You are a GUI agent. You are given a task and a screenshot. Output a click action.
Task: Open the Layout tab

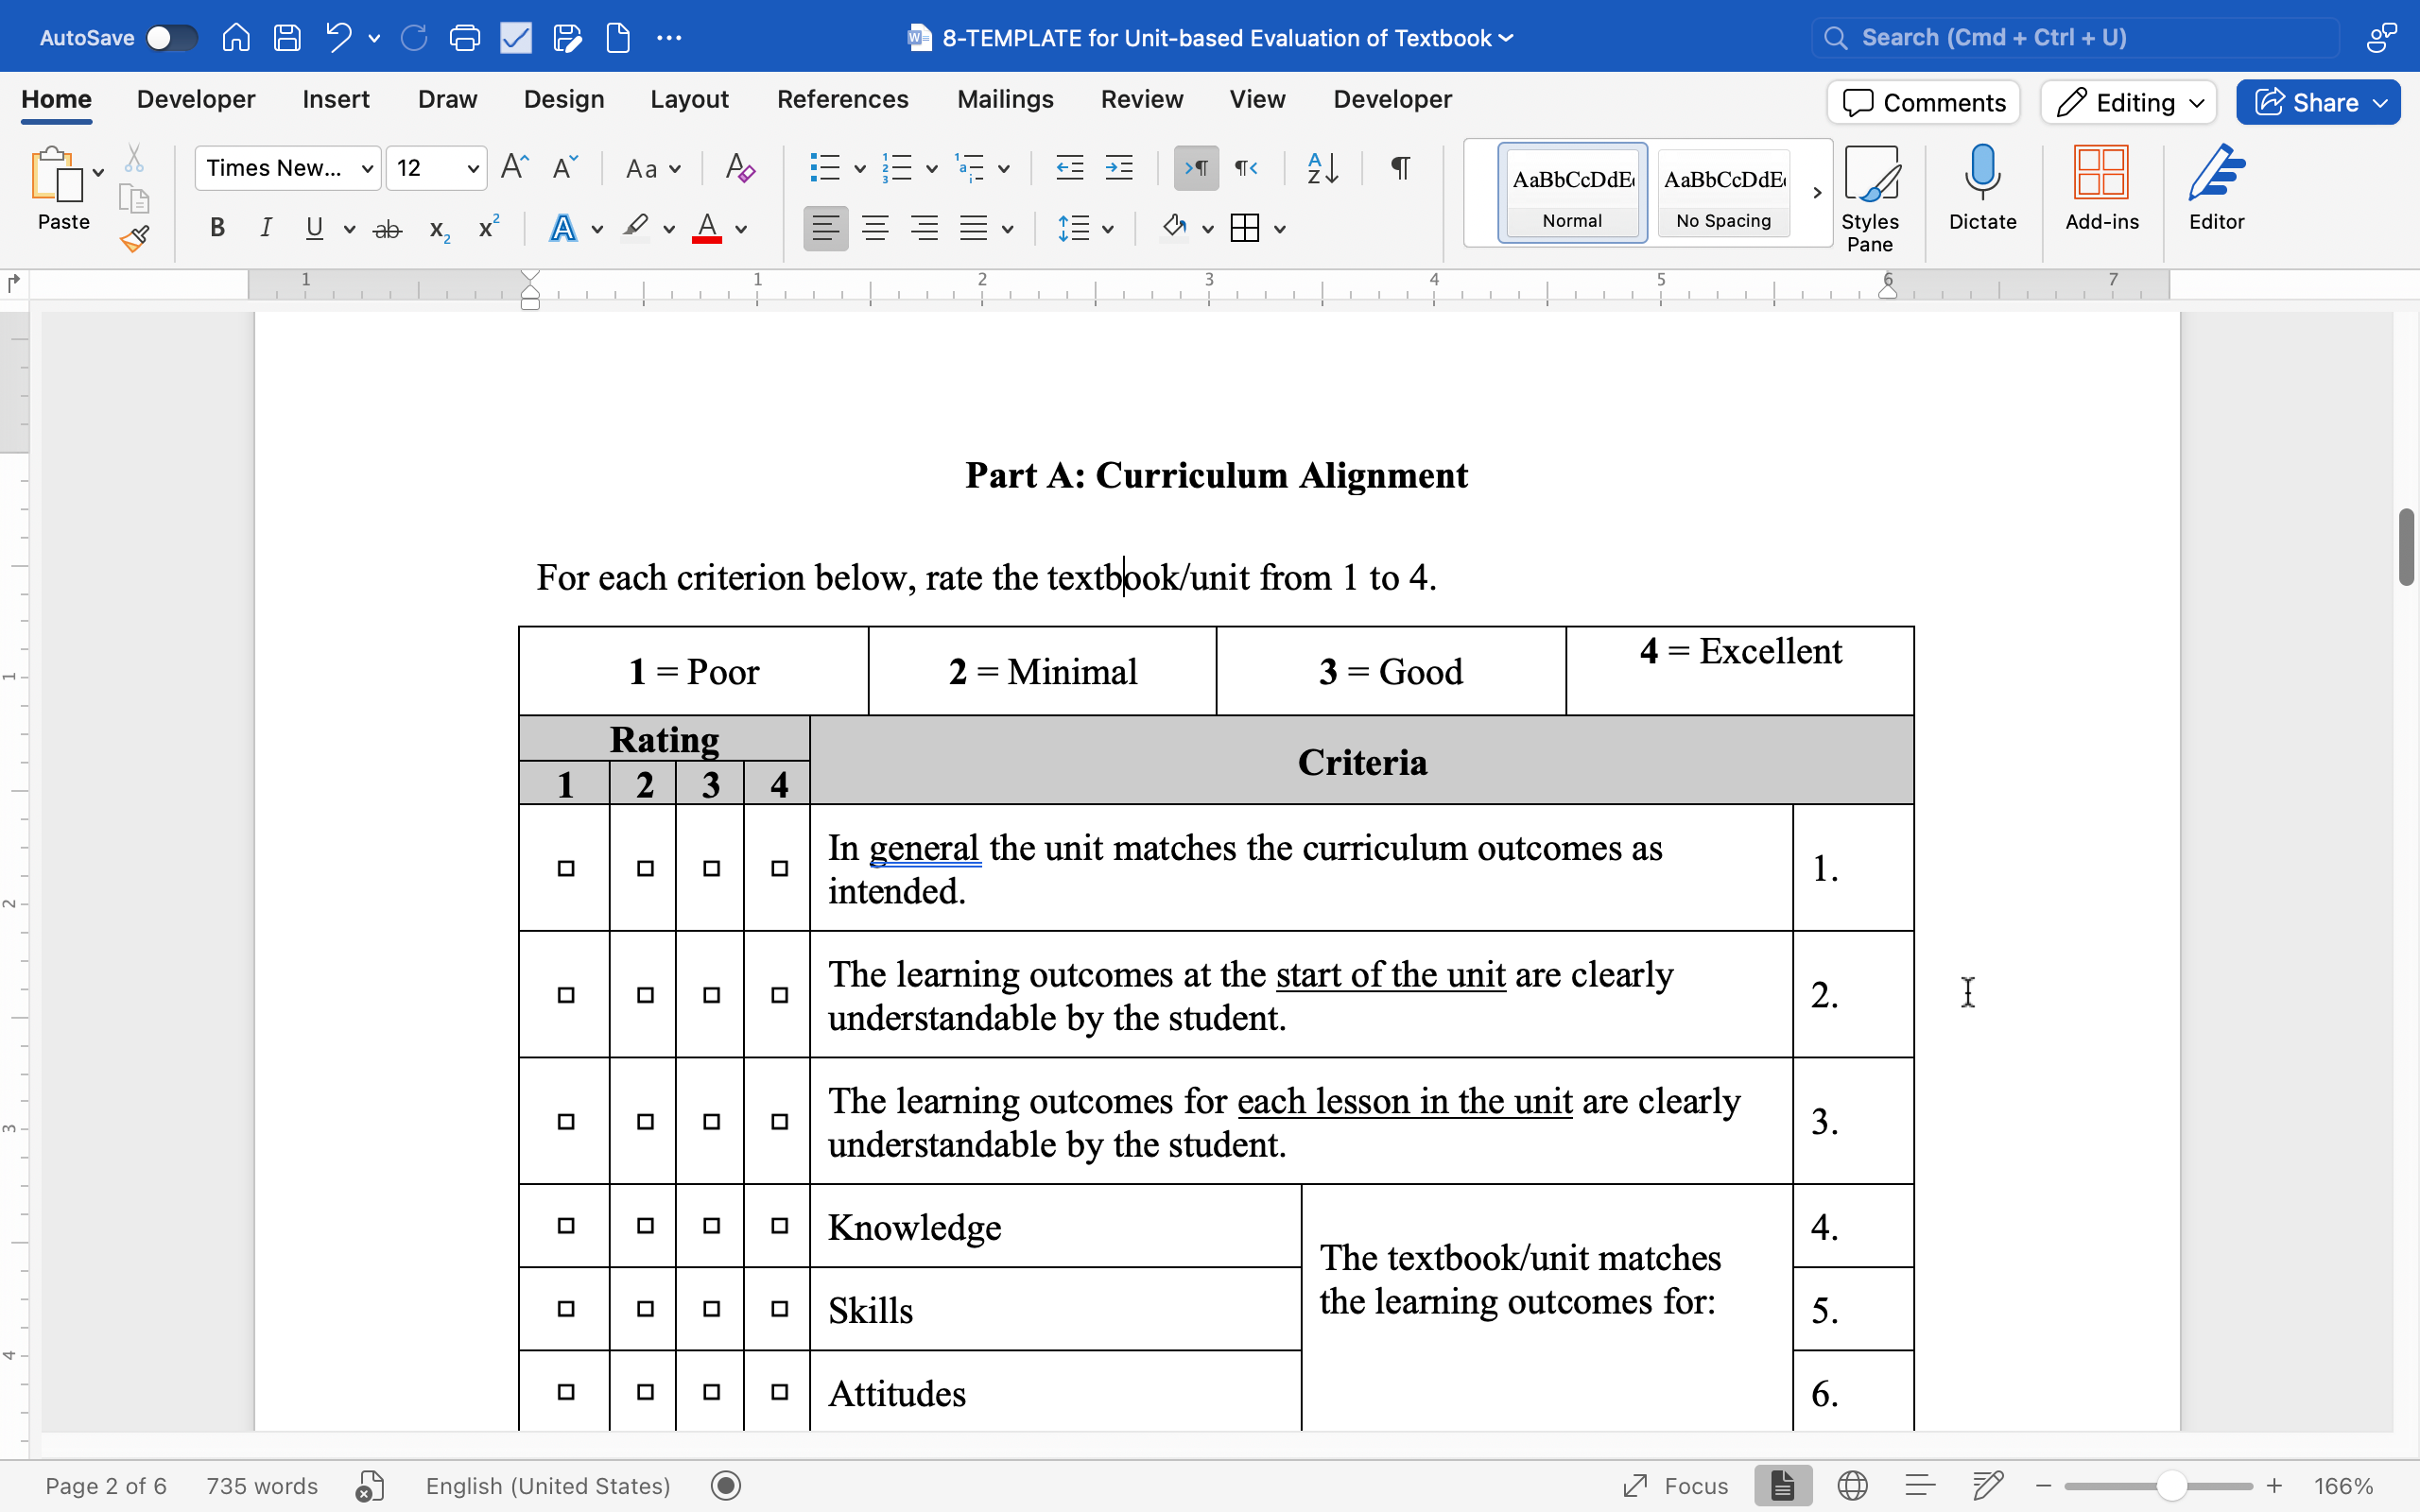point(689,100)
